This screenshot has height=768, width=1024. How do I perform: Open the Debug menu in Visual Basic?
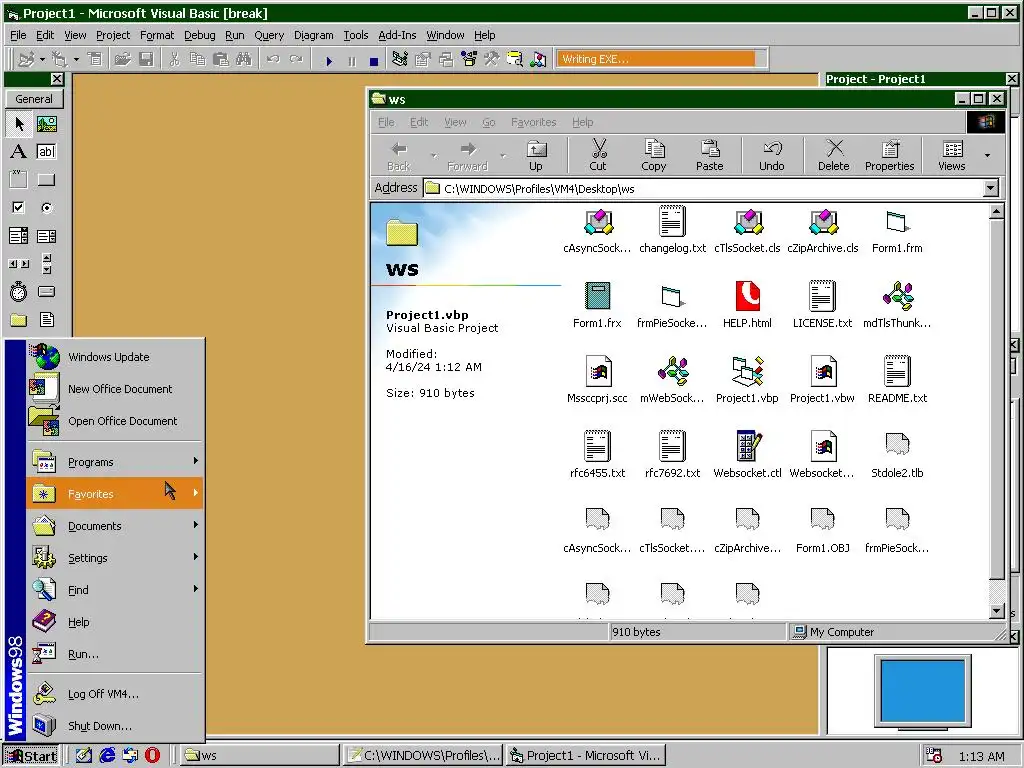point(199,35)
